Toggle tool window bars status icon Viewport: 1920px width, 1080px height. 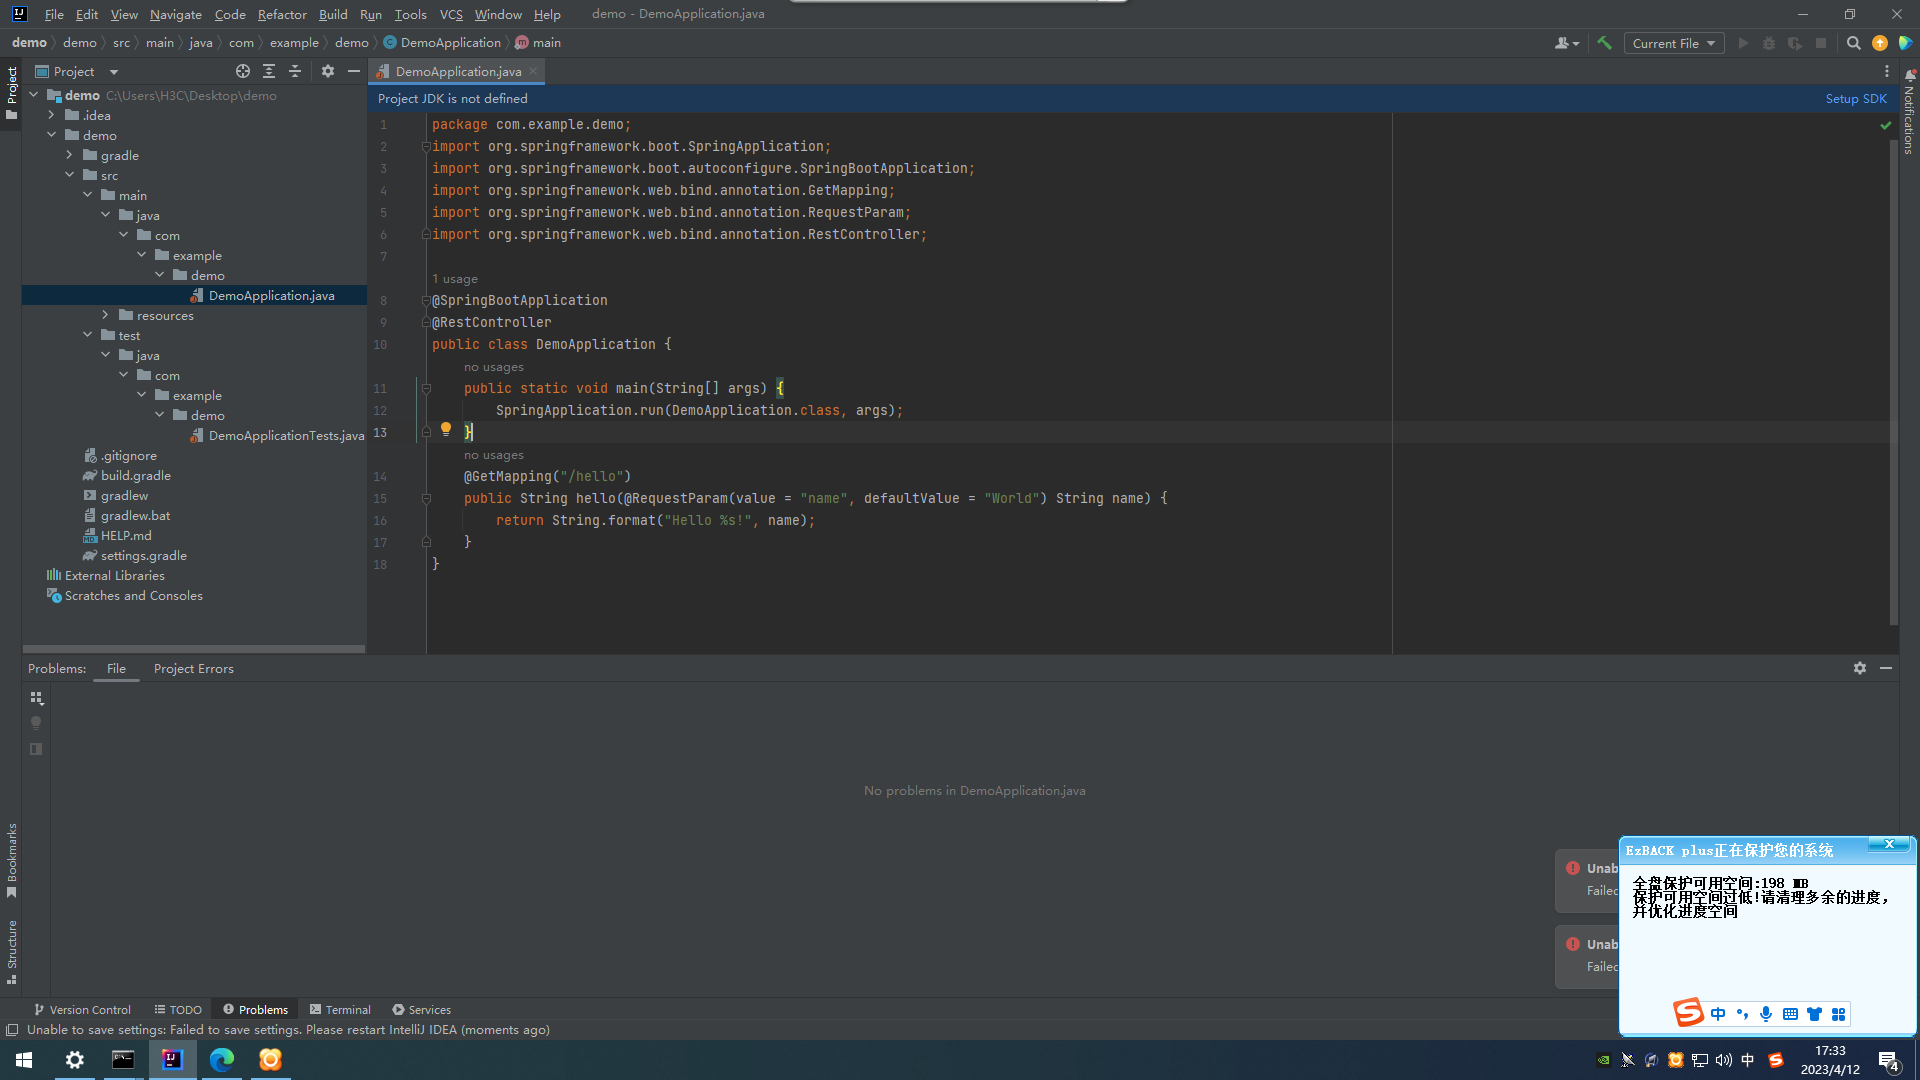pyautogui.click(x=12, y=1030)
